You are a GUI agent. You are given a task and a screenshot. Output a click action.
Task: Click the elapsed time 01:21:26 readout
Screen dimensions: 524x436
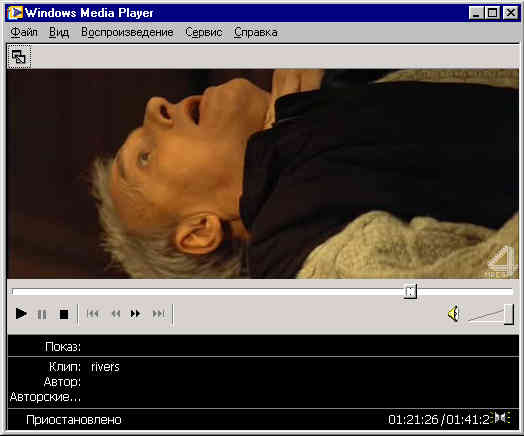[x=413, y=419]
